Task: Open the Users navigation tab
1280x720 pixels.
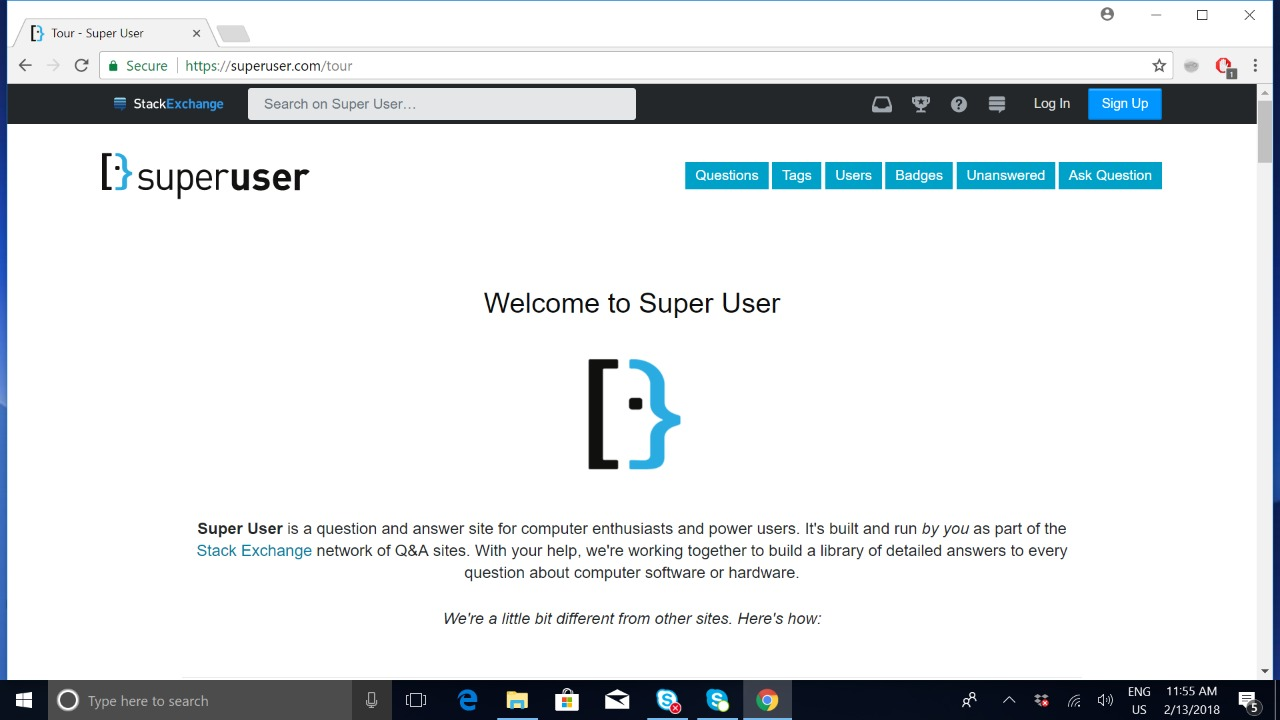Action: click(853, 175)
